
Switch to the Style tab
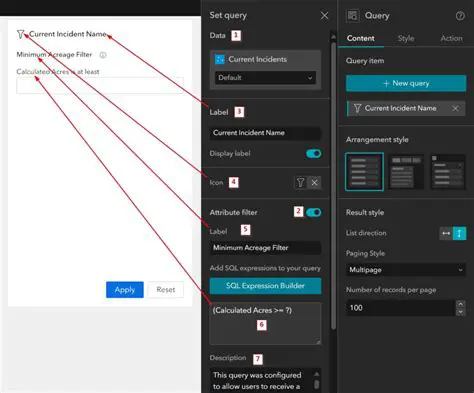(x=406, y=38)
